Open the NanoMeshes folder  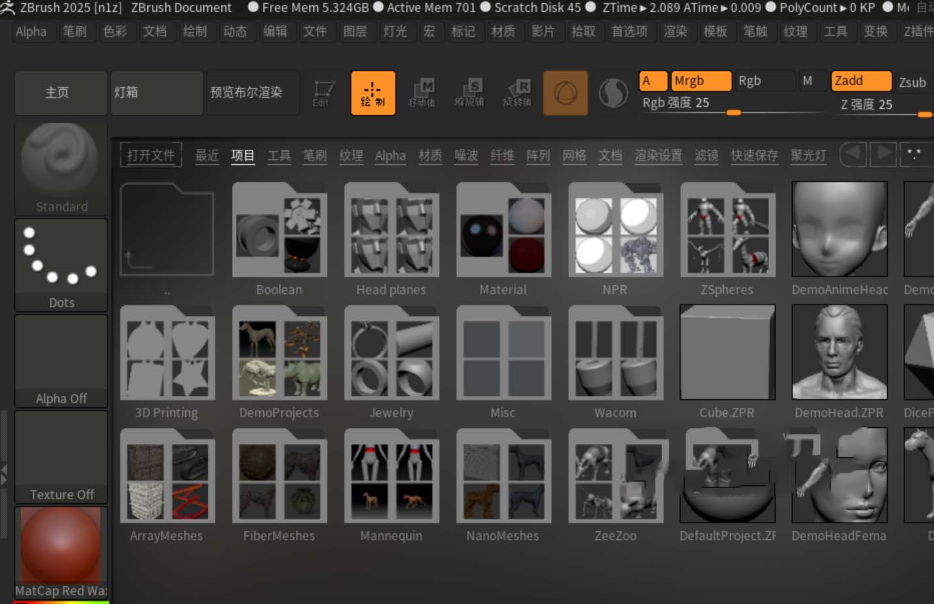(x=503, y=485)
